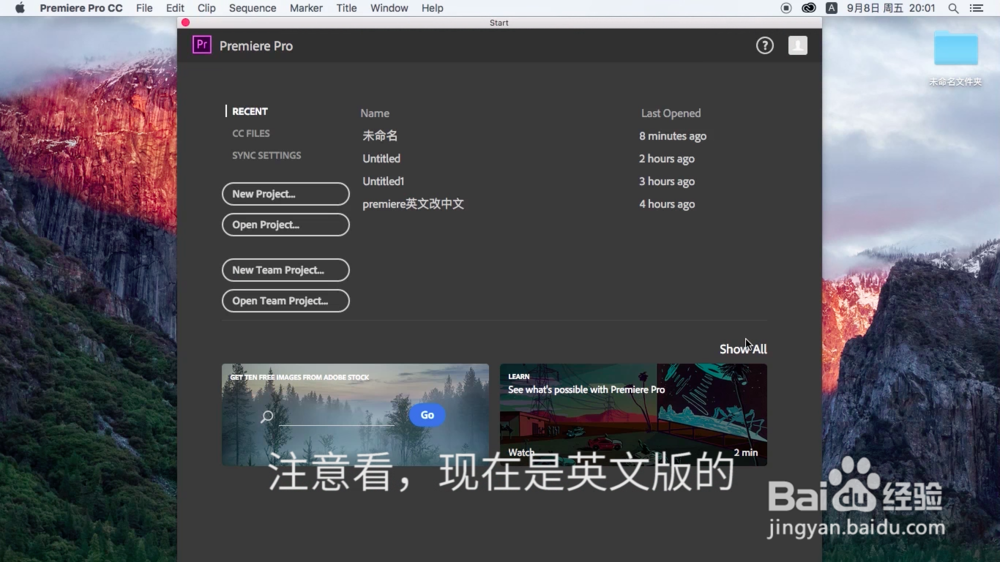Open the Apple menu
Viewport: 1000px width, 562px height.
click(x=20, y=8)
